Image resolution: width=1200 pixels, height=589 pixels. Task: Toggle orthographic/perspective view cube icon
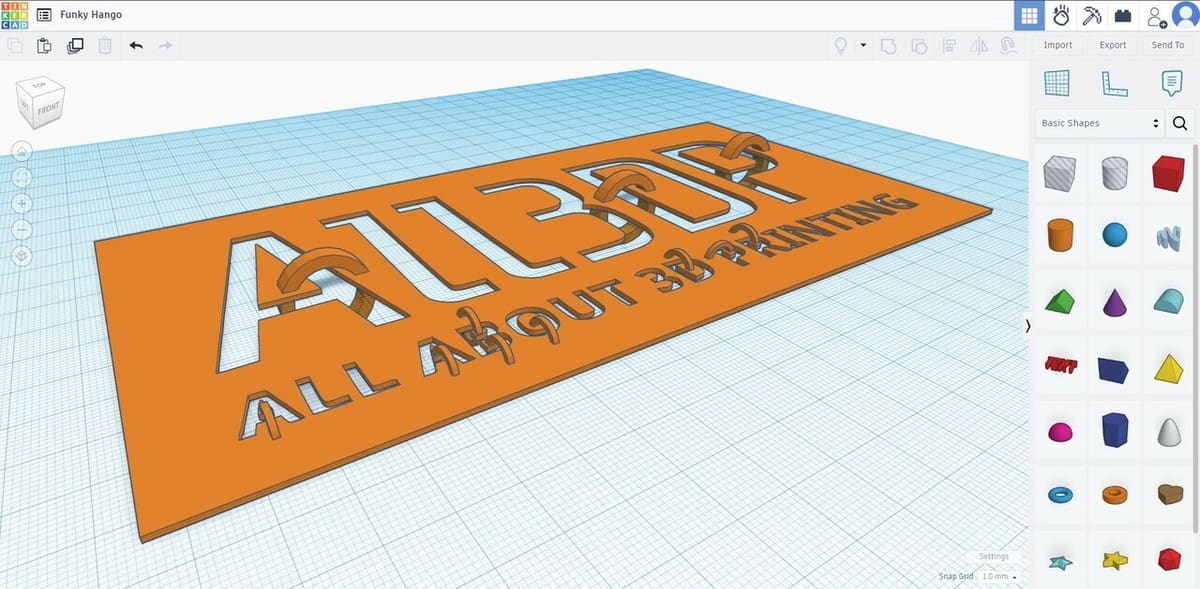[x=23, y=256]
